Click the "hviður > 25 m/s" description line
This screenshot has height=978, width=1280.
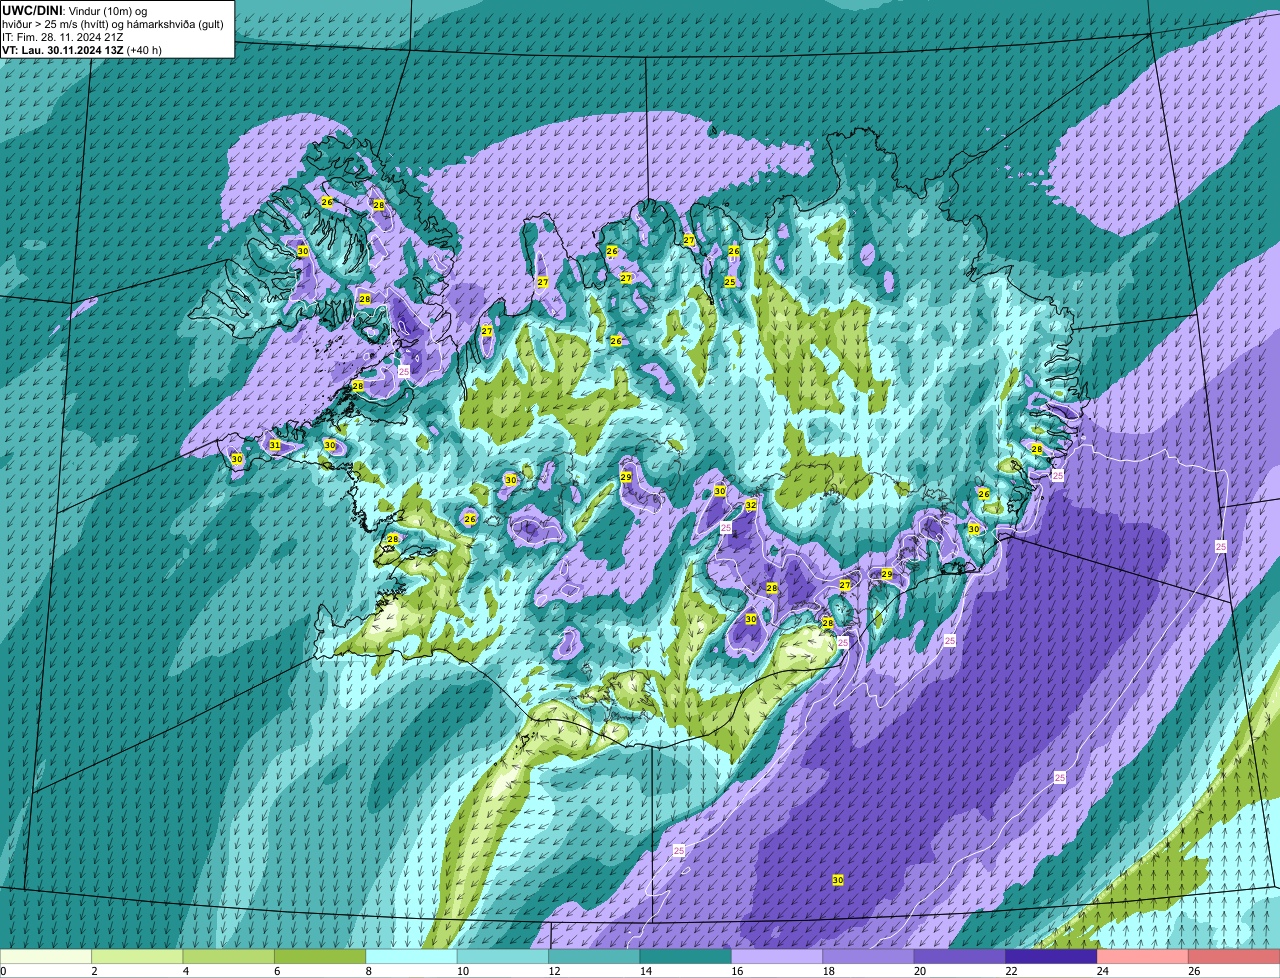coord(113,24)
